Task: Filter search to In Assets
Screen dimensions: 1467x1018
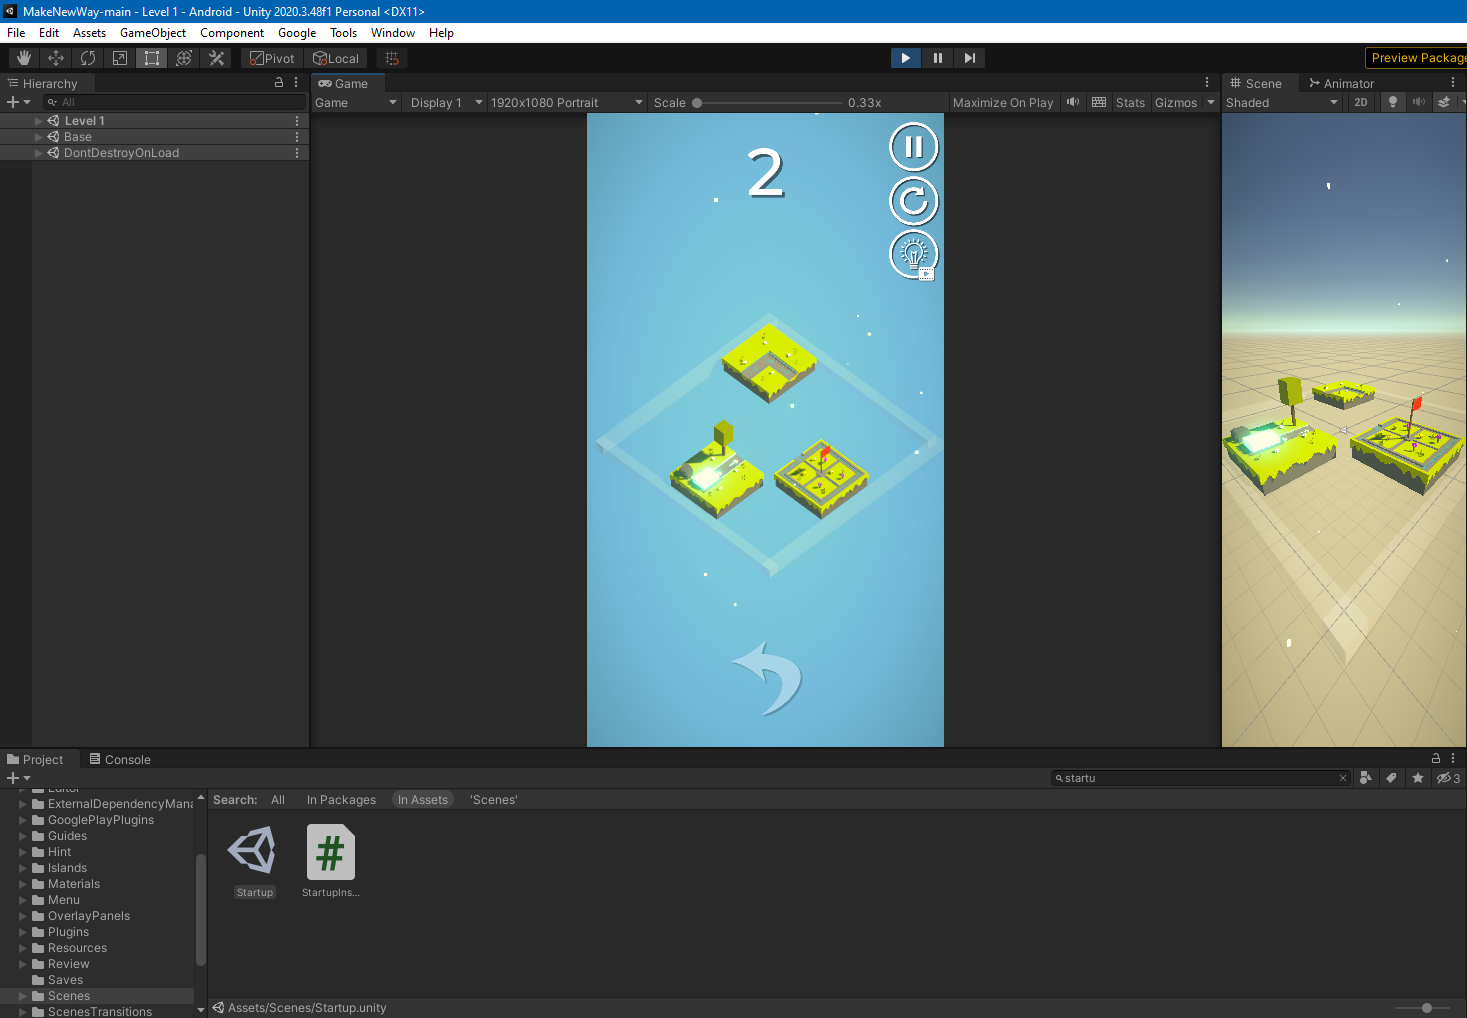Action: [x=423, y=800]
